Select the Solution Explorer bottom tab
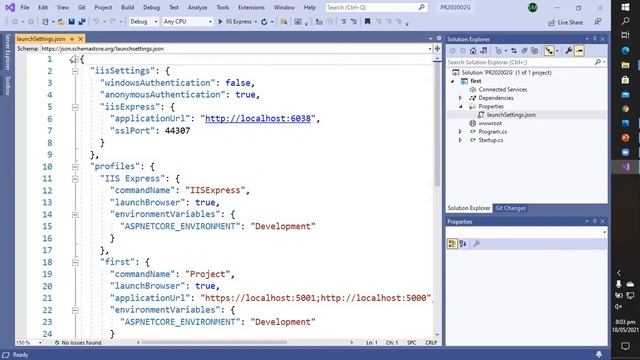 click(469, 208)
